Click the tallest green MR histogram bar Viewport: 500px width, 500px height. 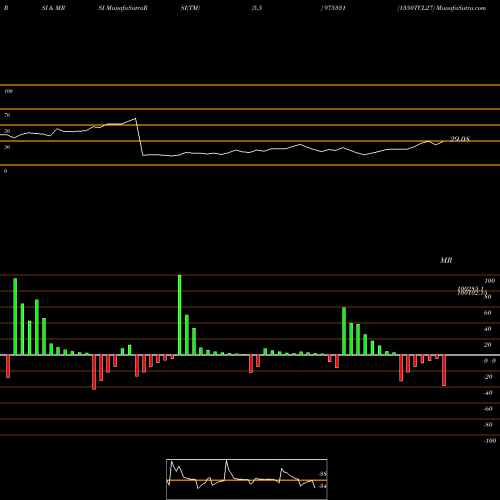pyautogui.click(x=180, y=315)
